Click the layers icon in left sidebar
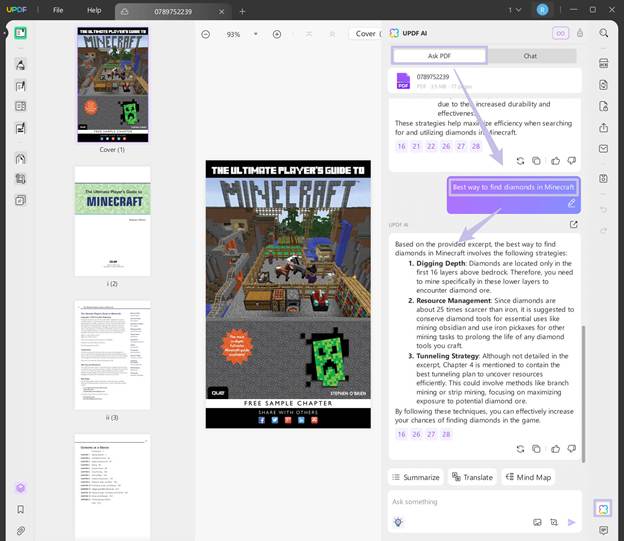Viewport: 624px width, 541px height. coord(20,488)
